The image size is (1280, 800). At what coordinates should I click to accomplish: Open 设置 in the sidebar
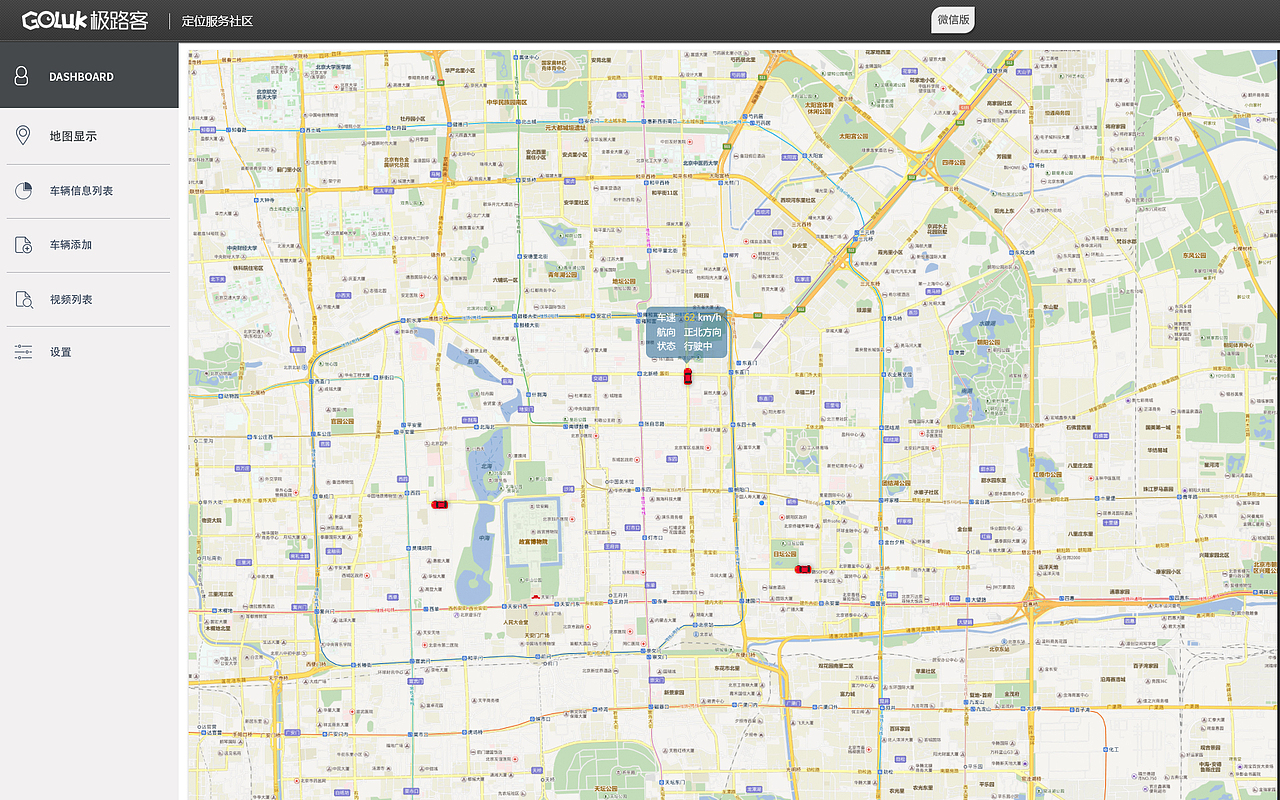point(89,352)
